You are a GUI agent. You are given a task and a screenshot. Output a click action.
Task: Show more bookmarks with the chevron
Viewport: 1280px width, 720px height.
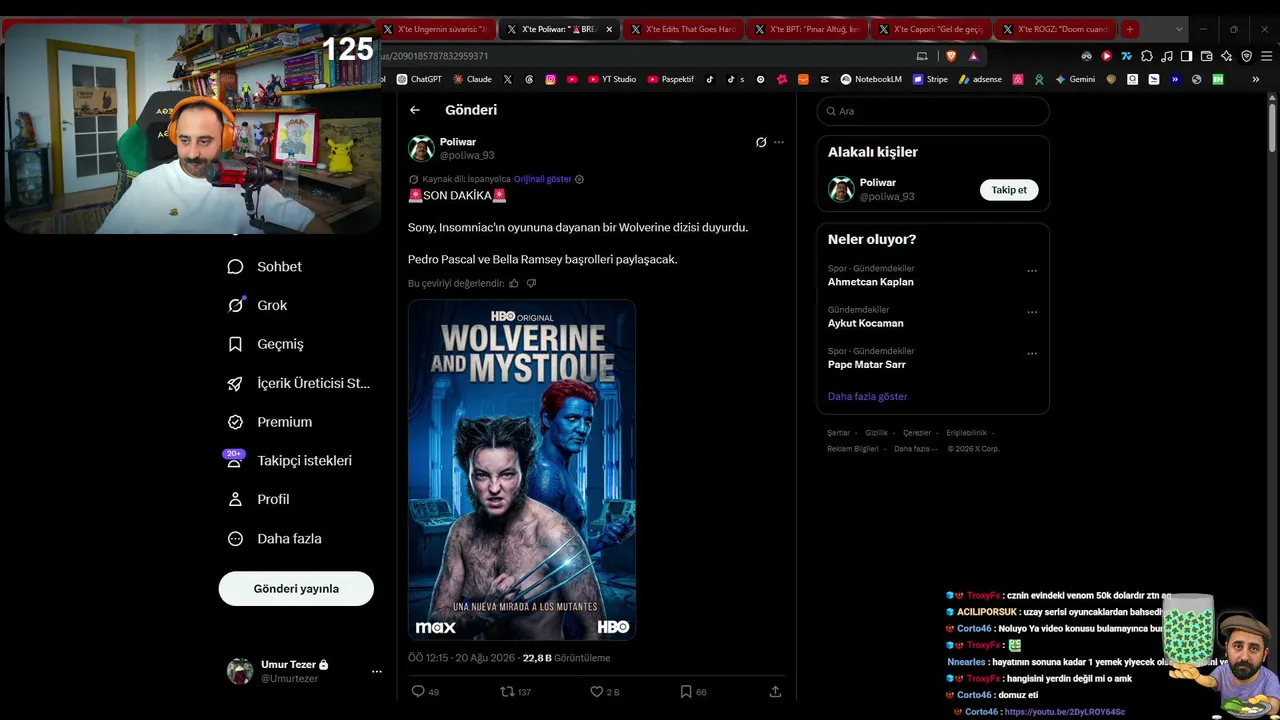coord(1256,79)
